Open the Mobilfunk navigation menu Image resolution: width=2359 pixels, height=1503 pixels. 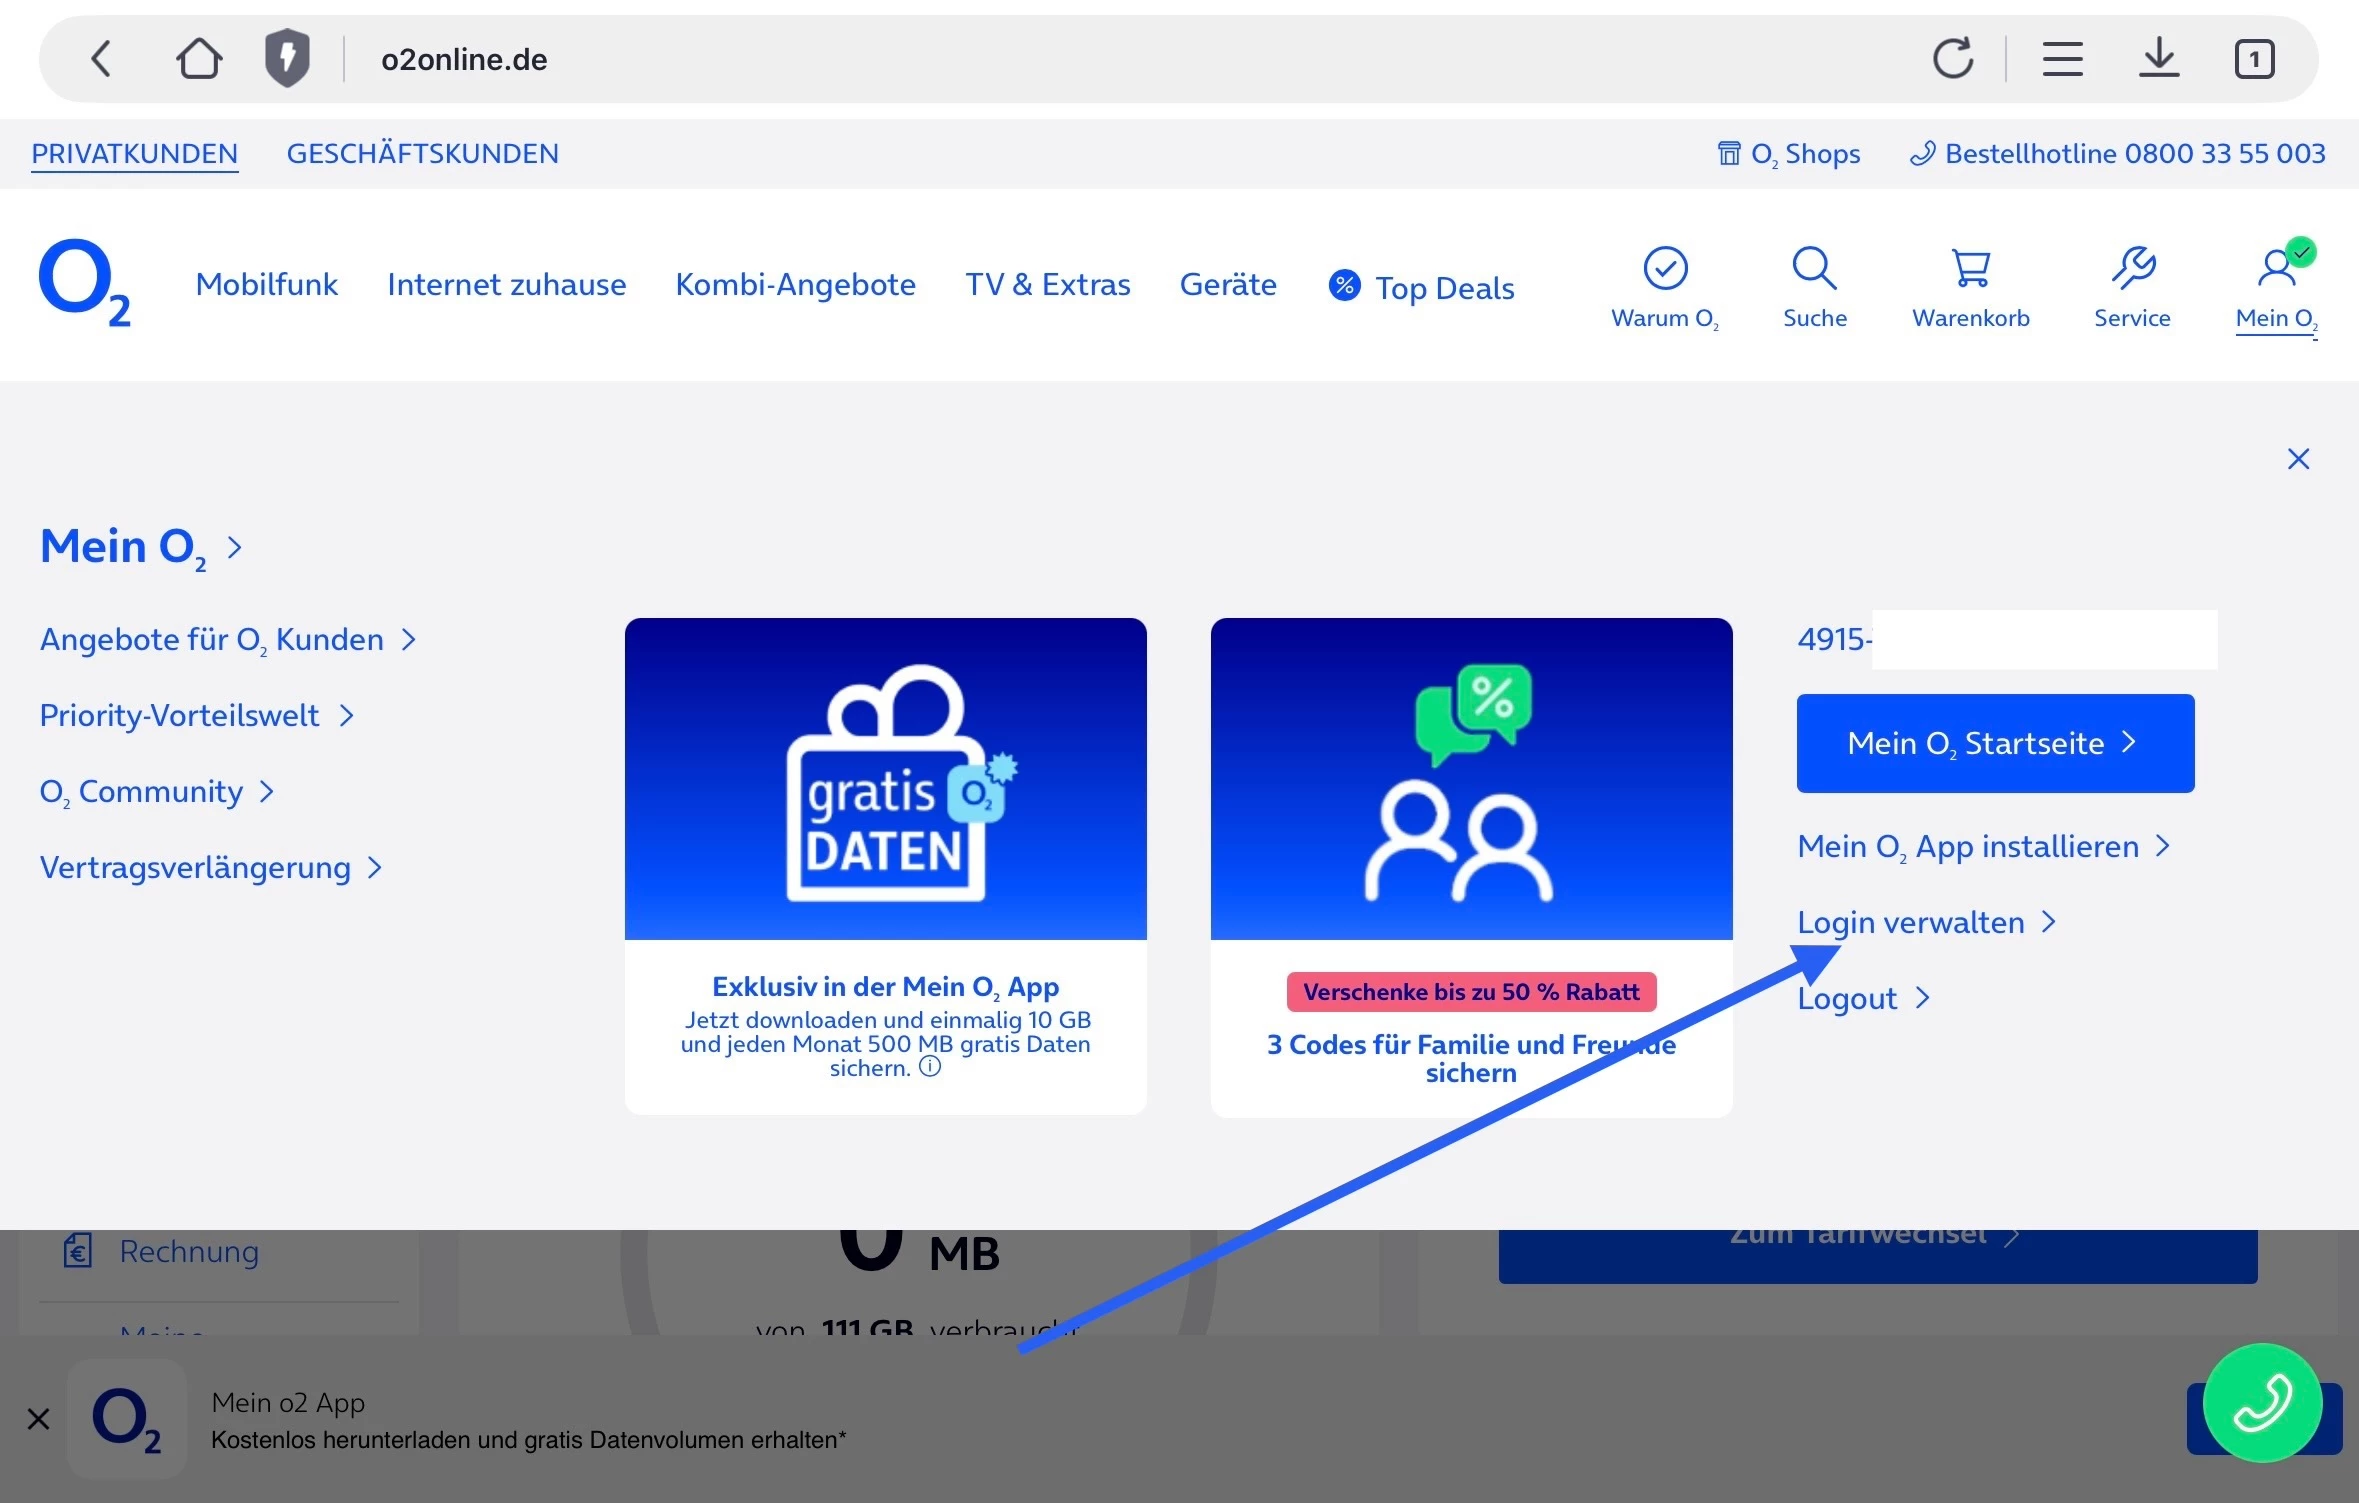pyautogui.click(x=267, y=285)
